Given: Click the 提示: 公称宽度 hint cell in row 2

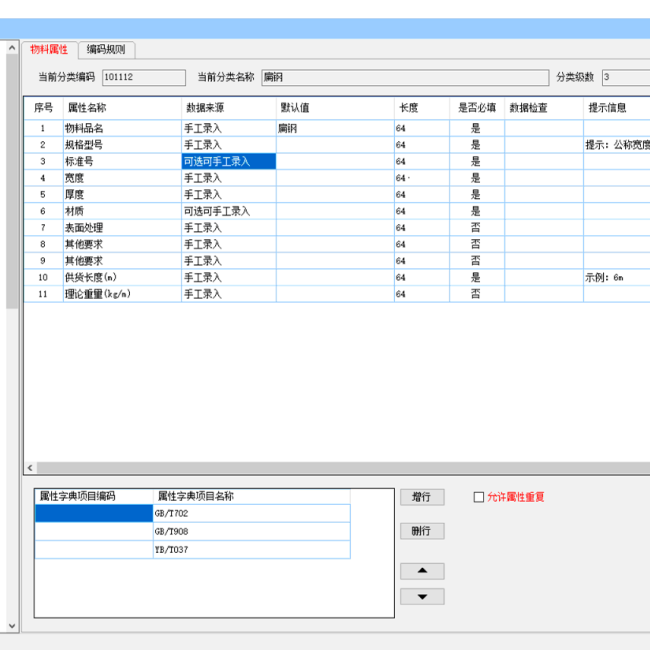Looking at the screenshot, I should (x=617, y=145).
